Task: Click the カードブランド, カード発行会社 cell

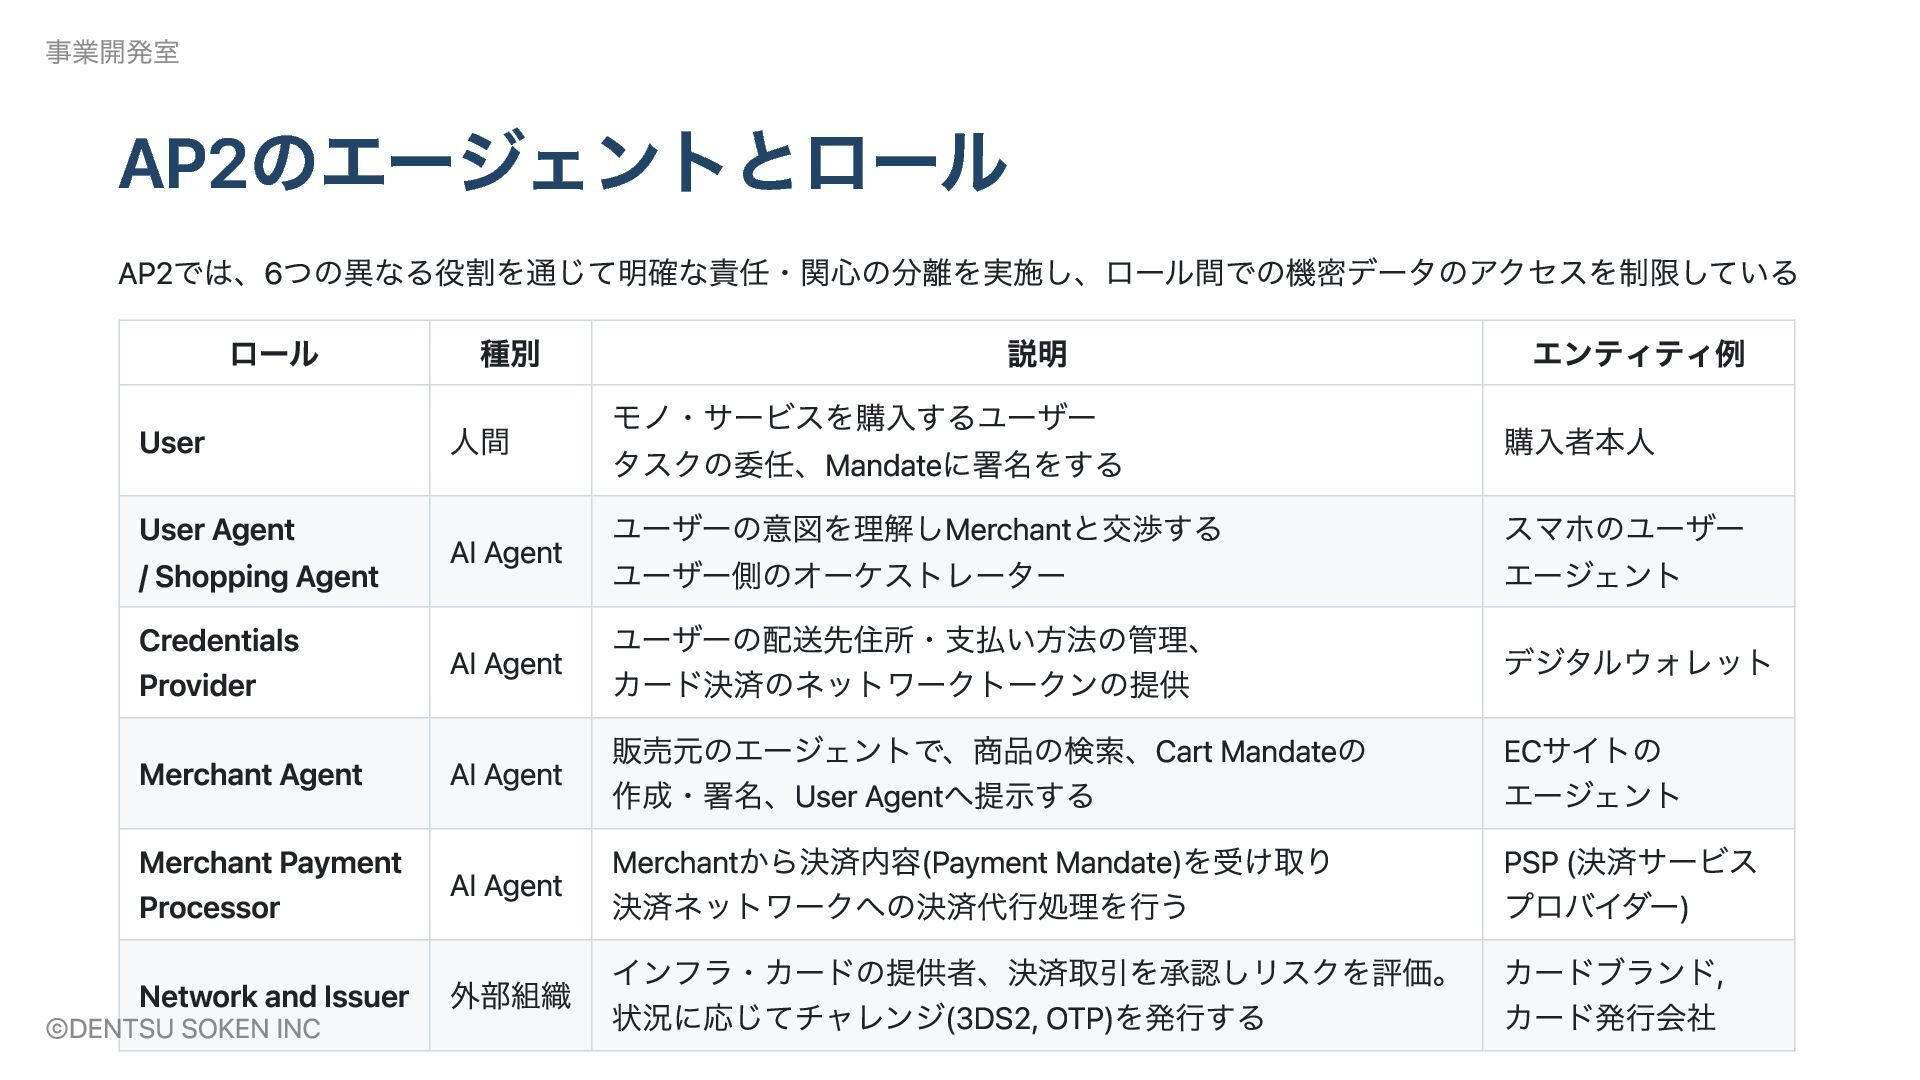Action: coord(1612,996)
